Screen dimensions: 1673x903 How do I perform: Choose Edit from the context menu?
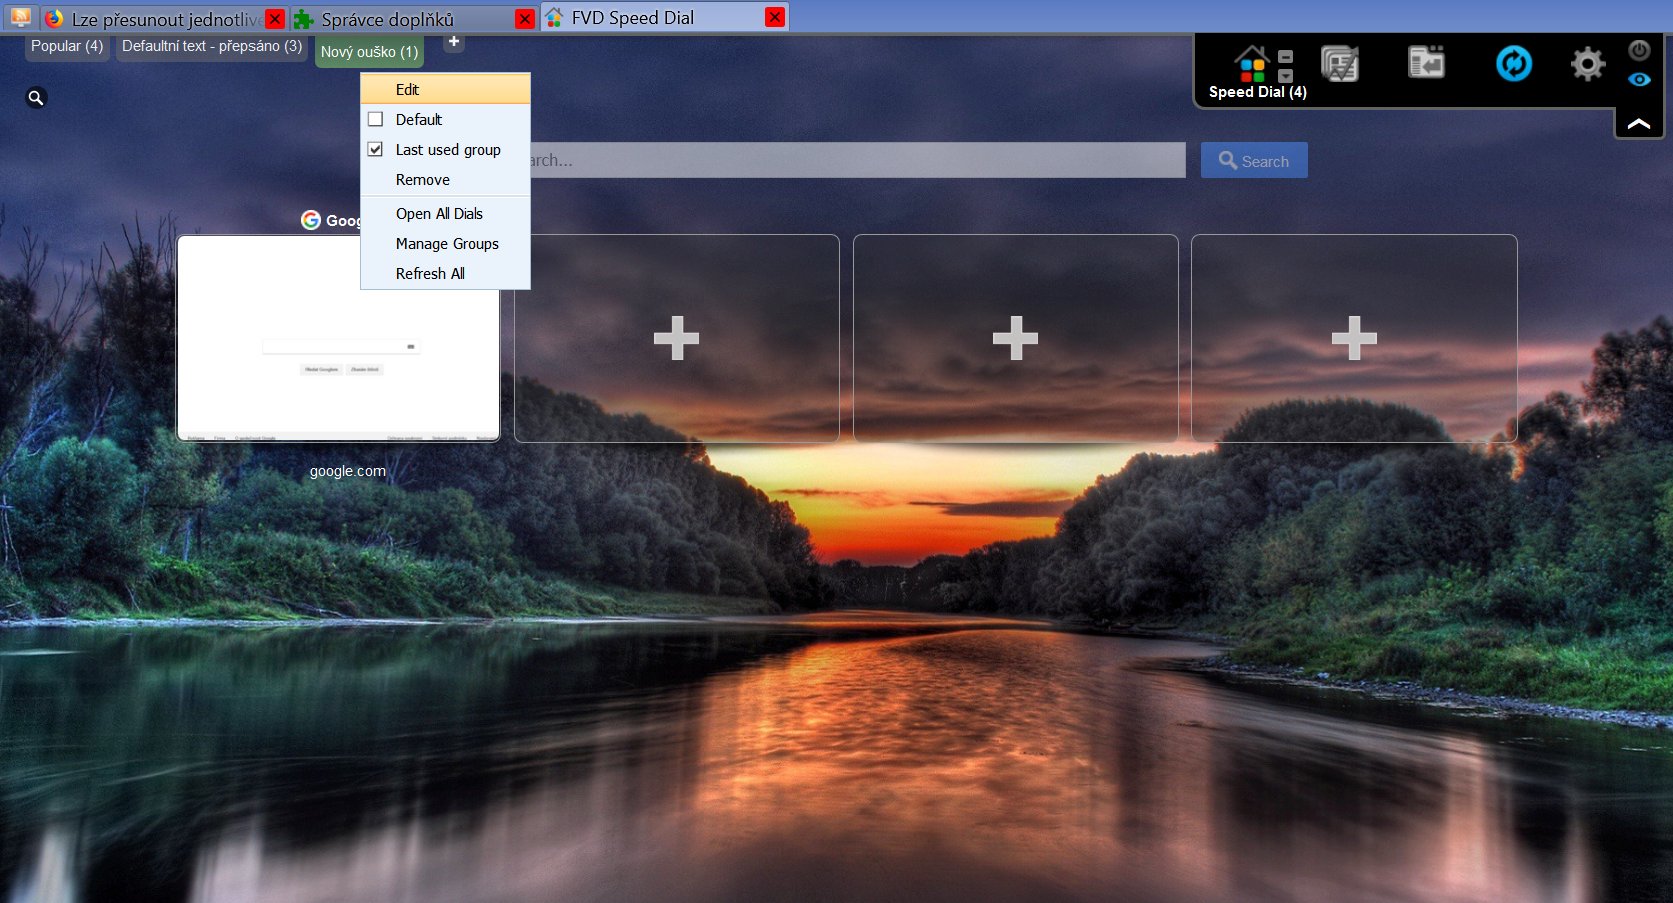(445, 89)
